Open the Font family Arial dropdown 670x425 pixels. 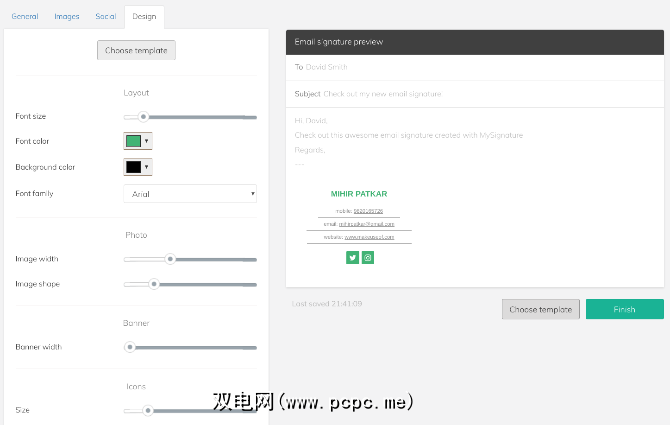pyautogui.click(x=190, y=193)
